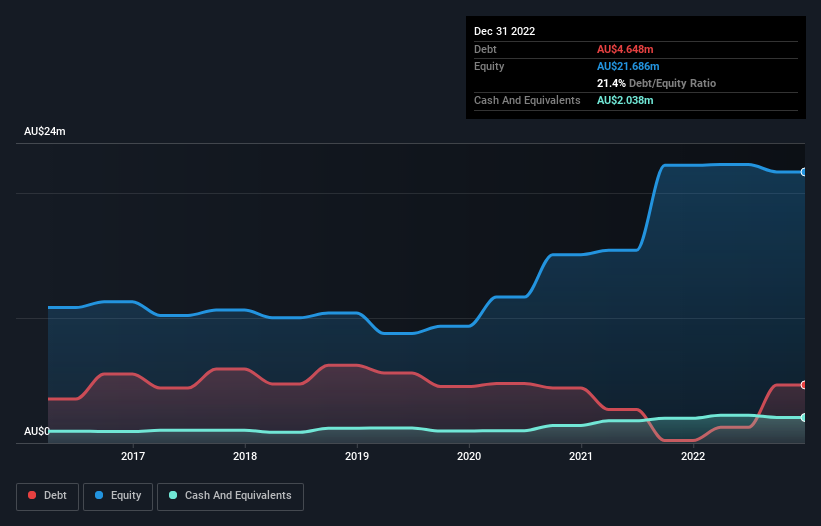The height and width of the screenshot is (526, 821).
Task: Click the 2020 x-axis label
Action: click(x=469, y=456)
